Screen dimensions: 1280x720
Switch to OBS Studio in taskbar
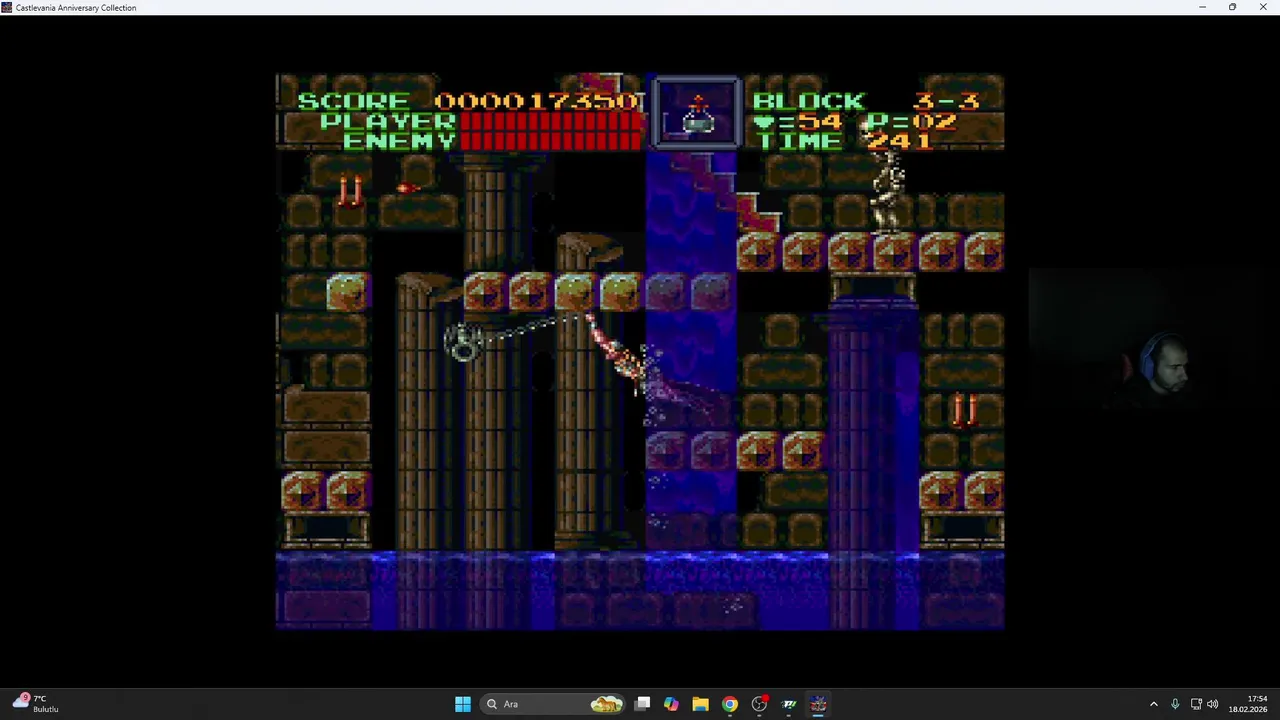click(x=760, y=704)
